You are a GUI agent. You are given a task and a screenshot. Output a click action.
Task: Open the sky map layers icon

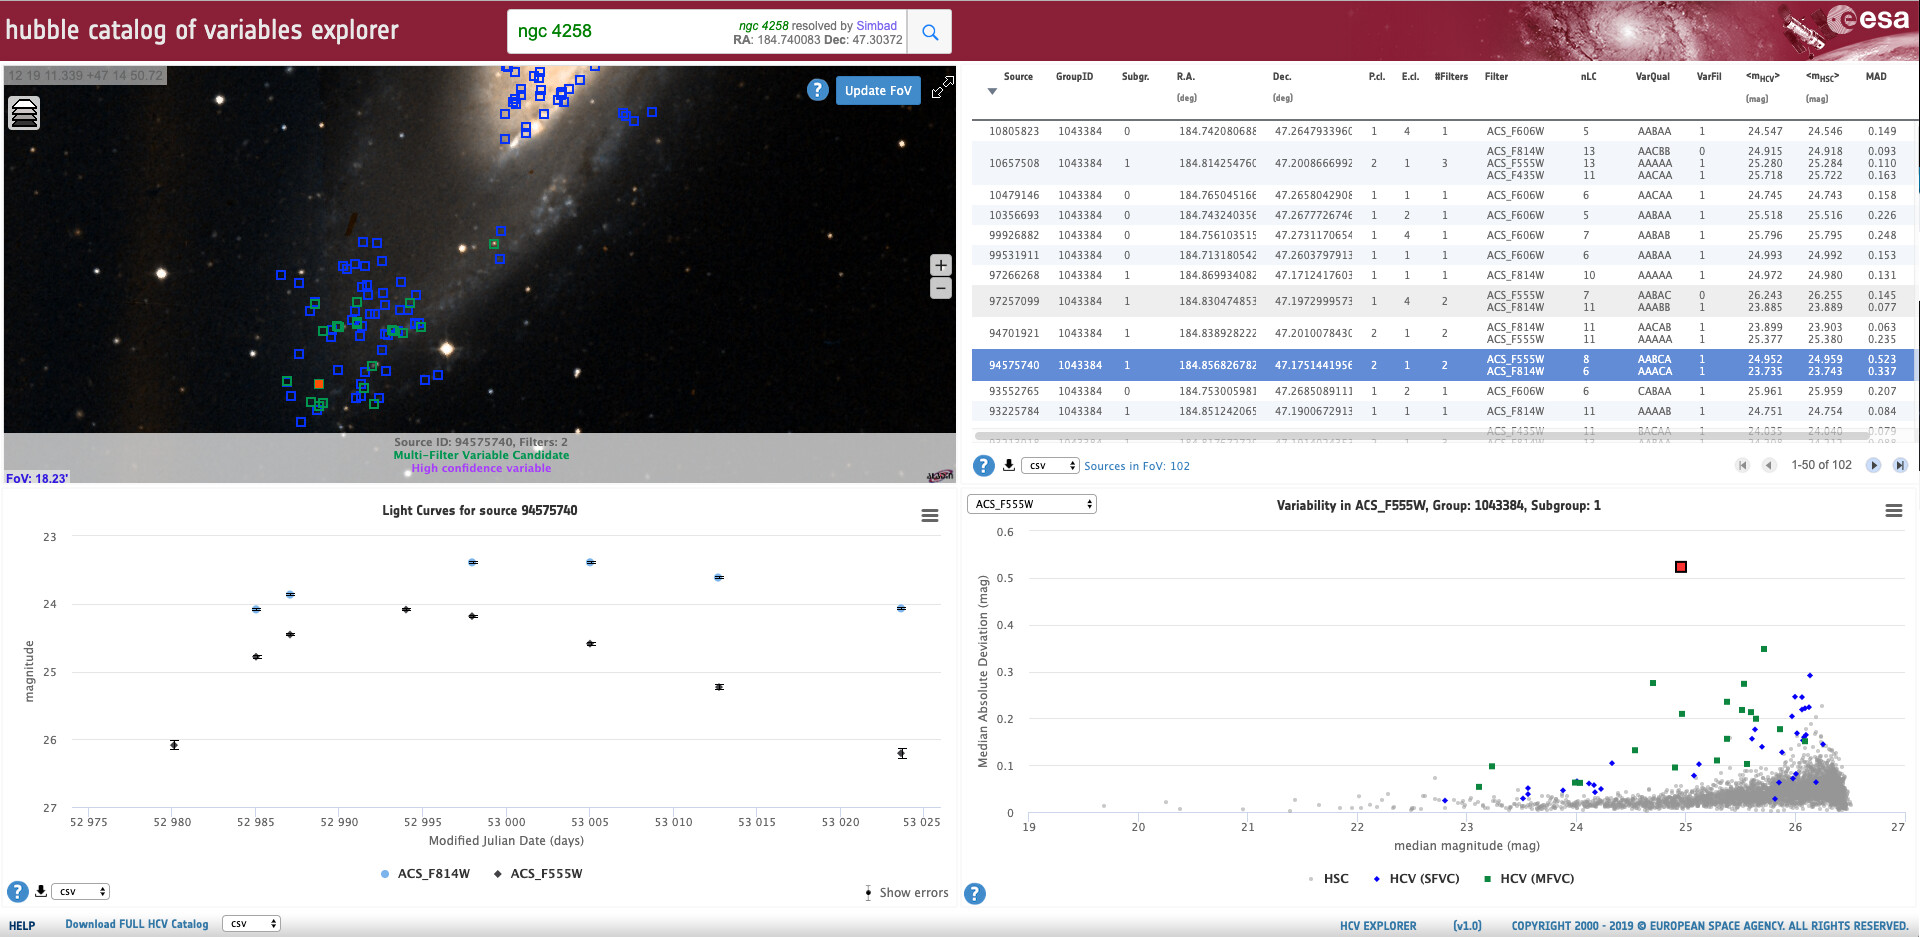(24, 113)
